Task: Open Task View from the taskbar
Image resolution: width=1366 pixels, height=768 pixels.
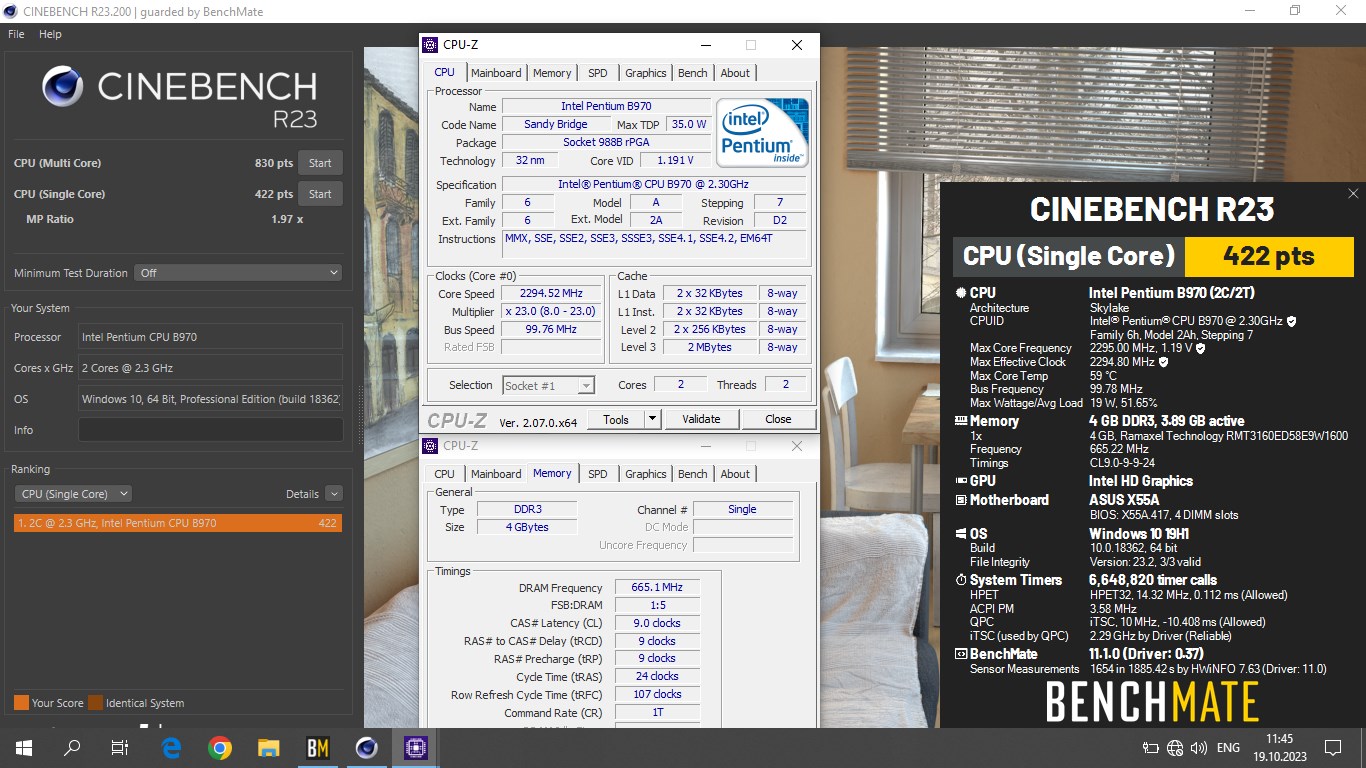Action: (120, 747)
